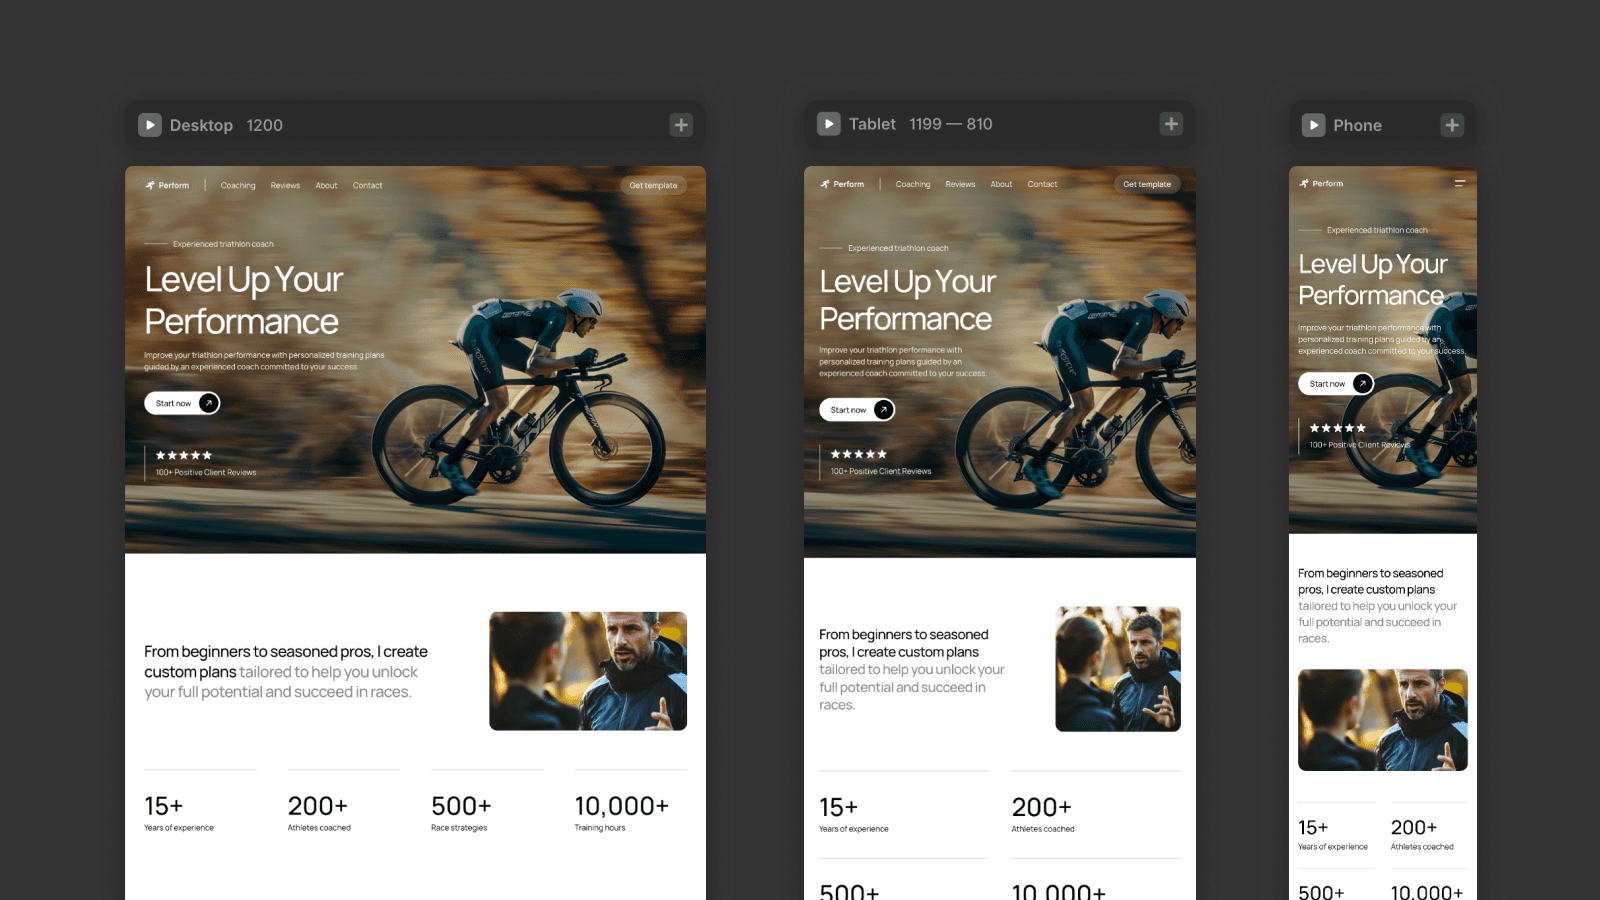Screen dimensions: 1600x900
Task: Click the plus icon beside the Tablet breakpoint
Action: (x=1171, y=123)
